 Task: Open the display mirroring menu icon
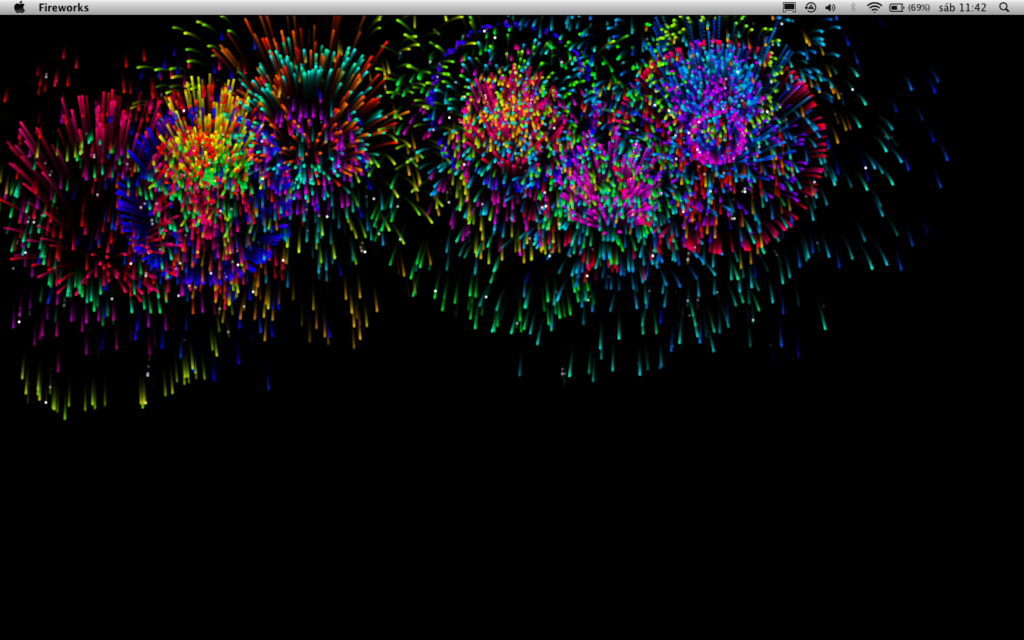(x=788, y=7)
